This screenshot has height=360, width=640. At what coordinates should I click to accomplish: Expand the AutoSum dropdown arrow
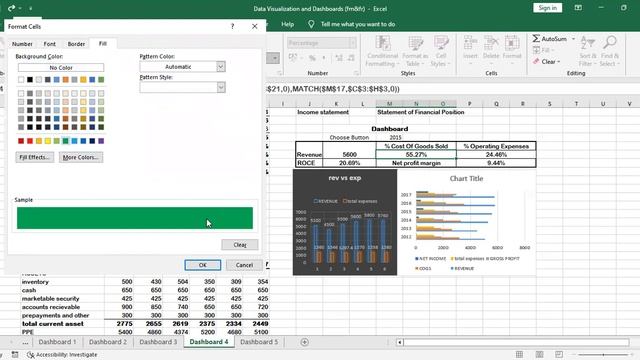[x=573, y=39]
